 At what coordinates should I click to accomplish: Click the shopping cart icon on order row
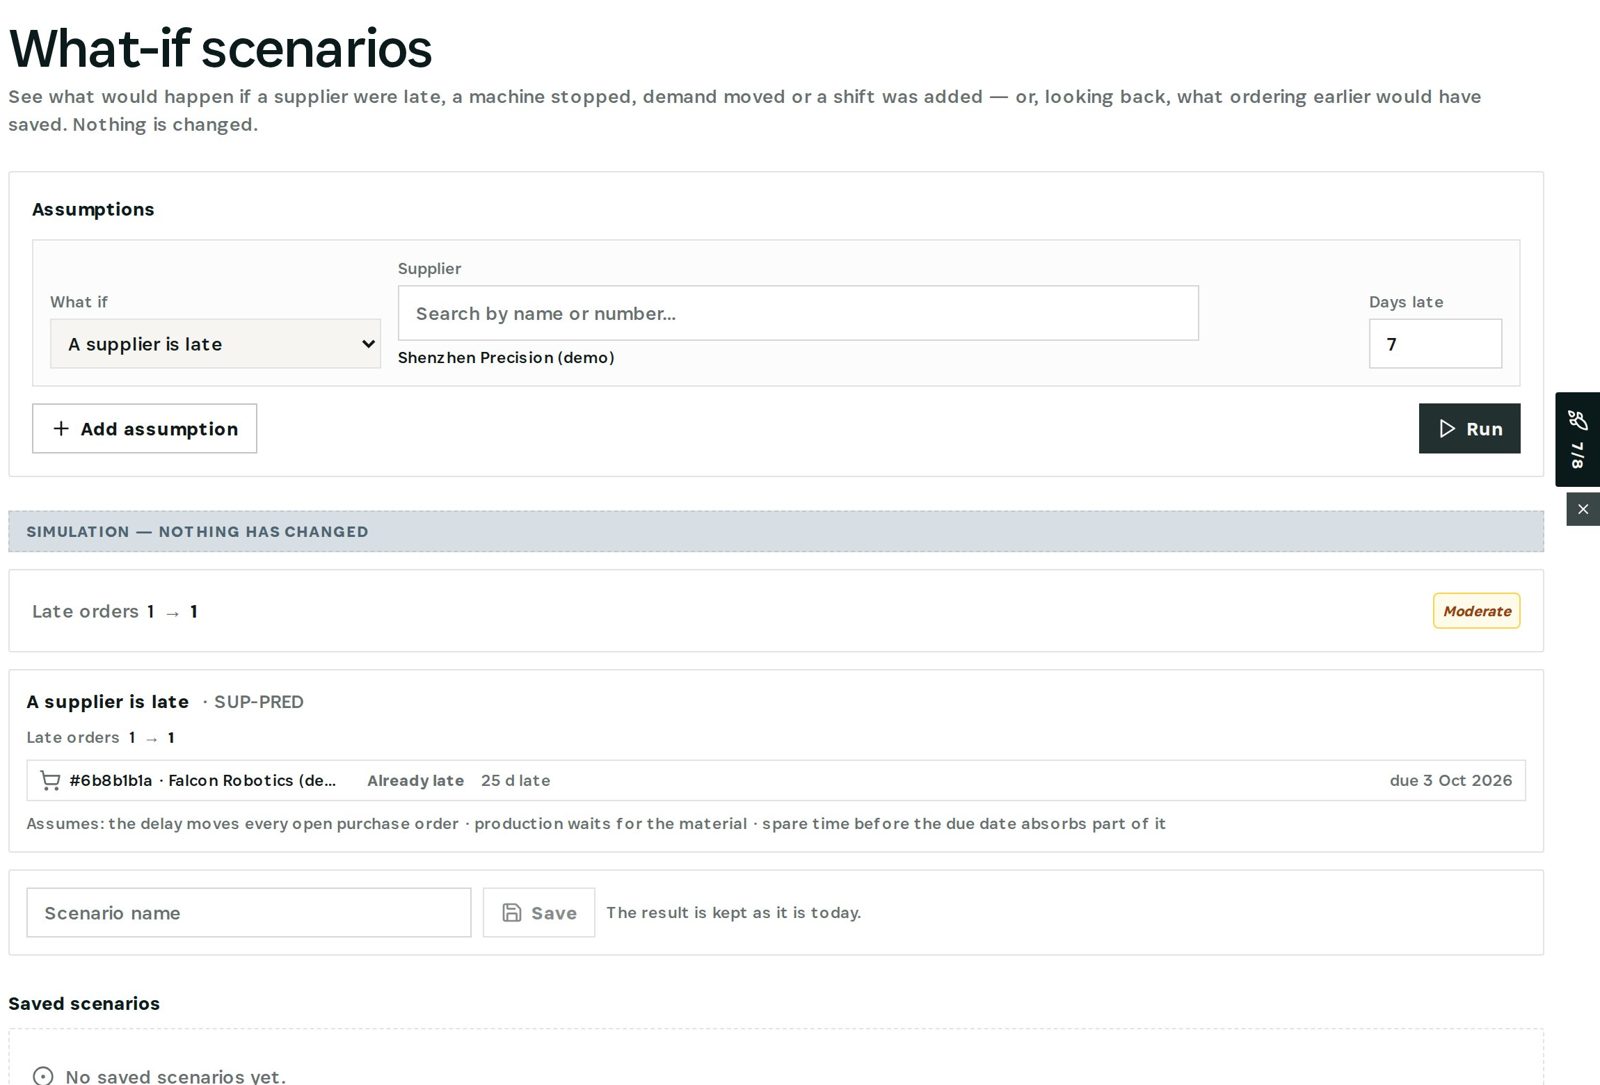(50, 781)
